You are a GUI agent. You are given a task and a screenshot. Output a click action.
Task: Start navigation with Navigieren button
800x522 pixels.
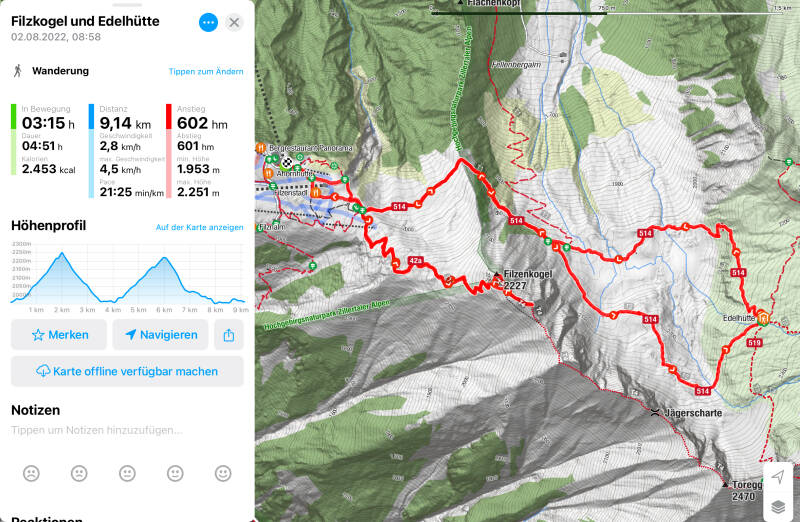click(x=160, y=335)
